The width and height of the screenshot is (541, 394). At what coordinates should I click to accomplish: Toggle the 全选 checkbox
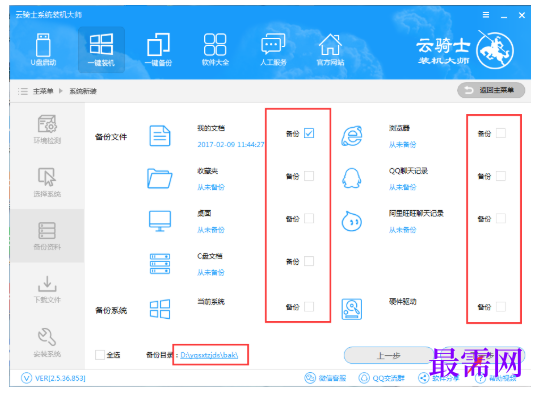click(x=100, y=355)
